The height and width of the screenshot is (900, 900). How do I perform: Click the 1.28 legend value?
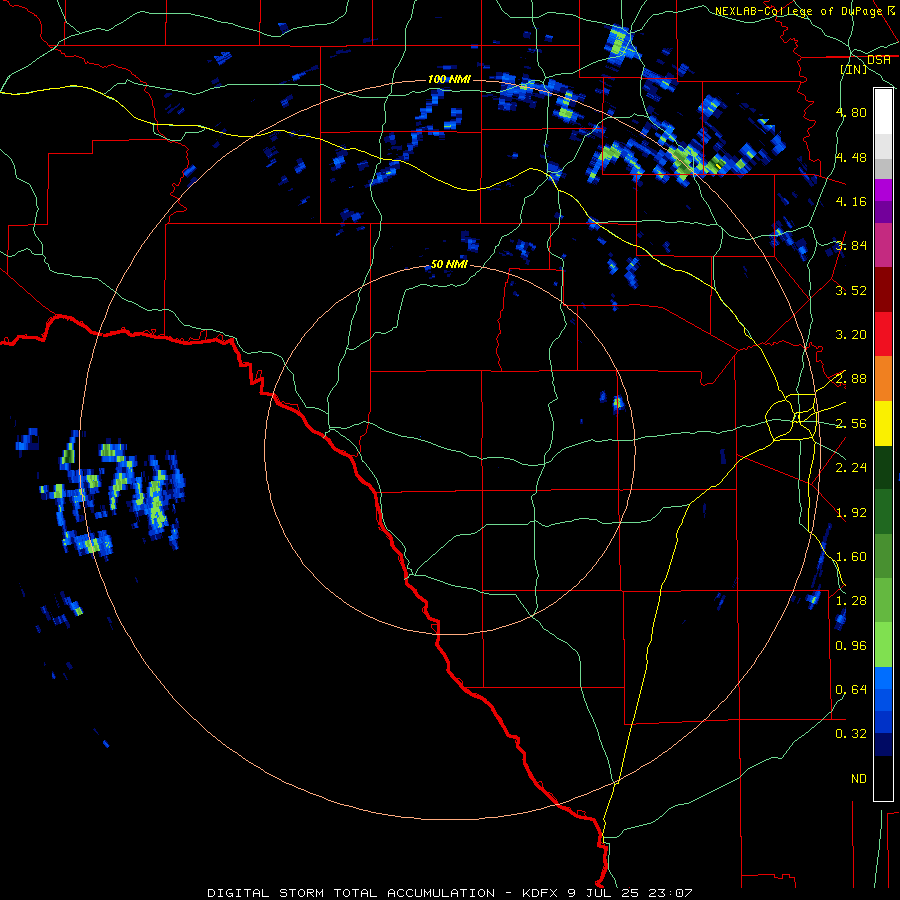(851, 601)
